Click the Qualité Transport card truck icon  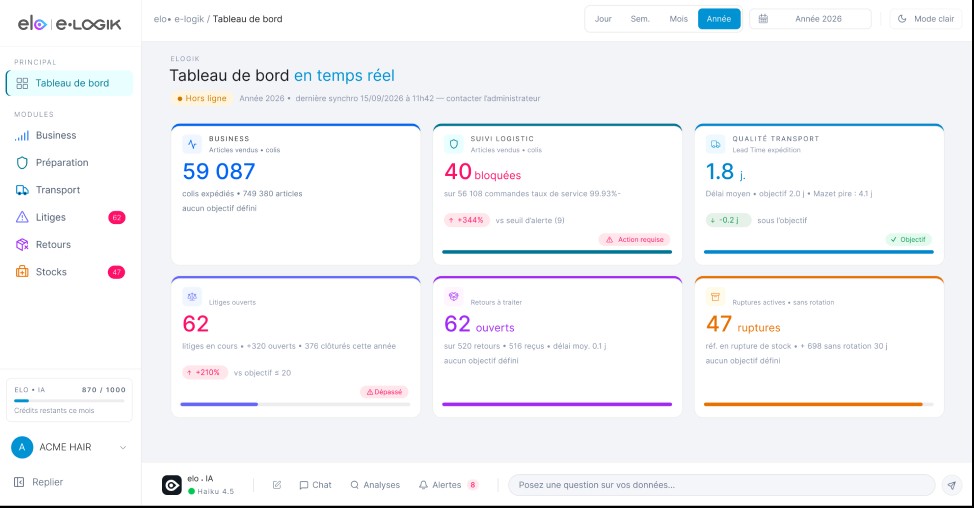(715, 144)
